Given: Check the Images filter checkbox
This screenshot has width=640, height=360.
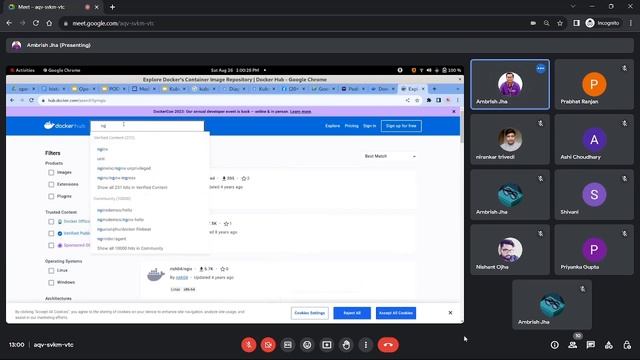Looking at the screenshot, I should point(51,173).
